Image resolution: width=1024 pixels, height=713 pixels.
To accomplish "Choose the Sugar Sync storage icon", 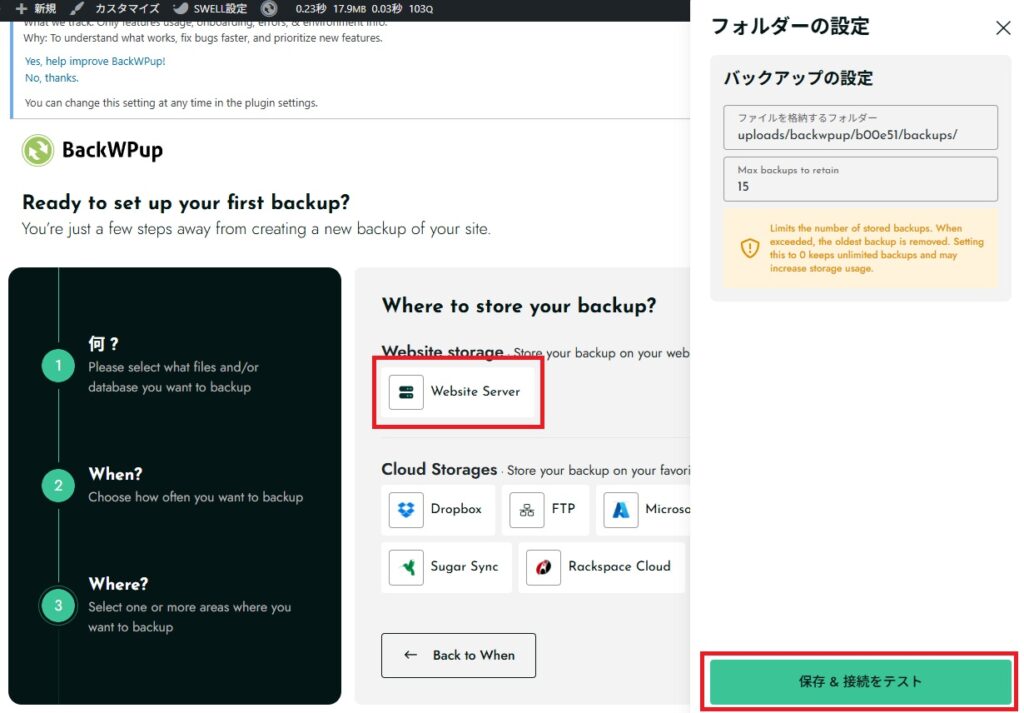I will 406,567.
